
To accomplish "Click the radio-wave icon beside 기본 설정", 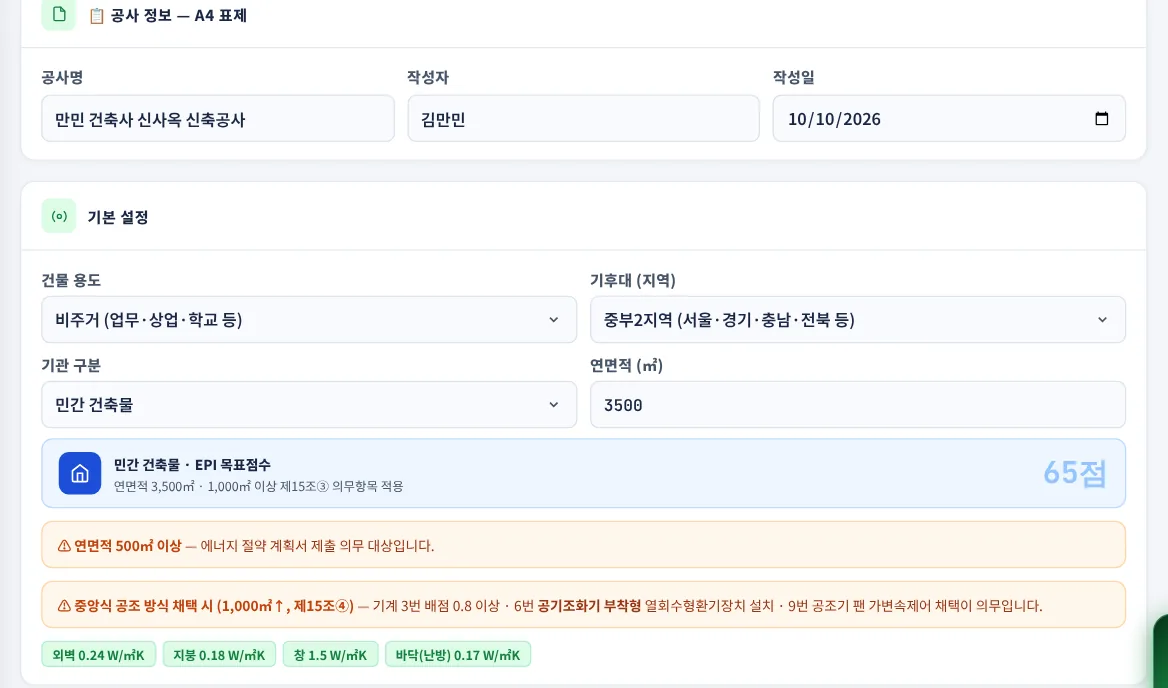I will coord(59,217).
